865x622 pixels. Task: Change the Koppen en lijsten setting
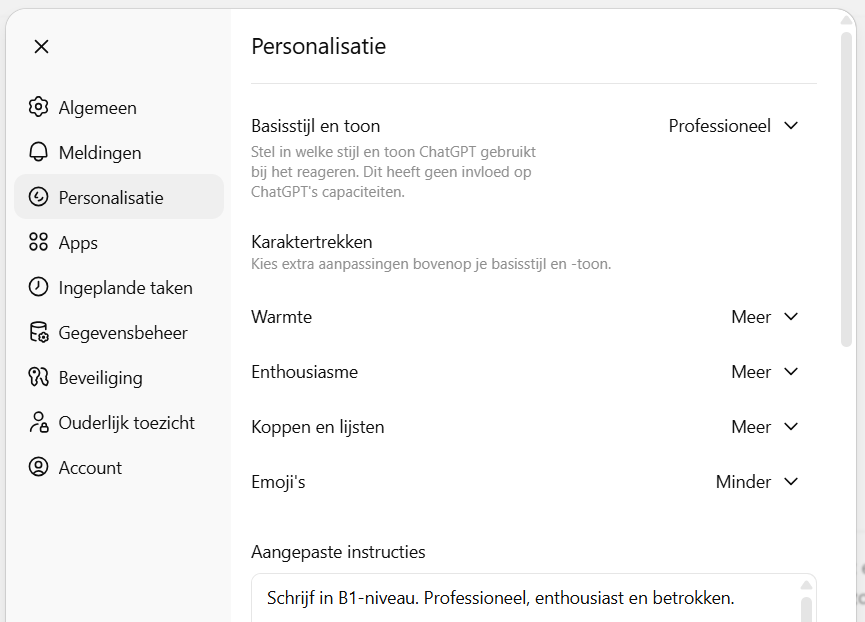tap(765, 427)
